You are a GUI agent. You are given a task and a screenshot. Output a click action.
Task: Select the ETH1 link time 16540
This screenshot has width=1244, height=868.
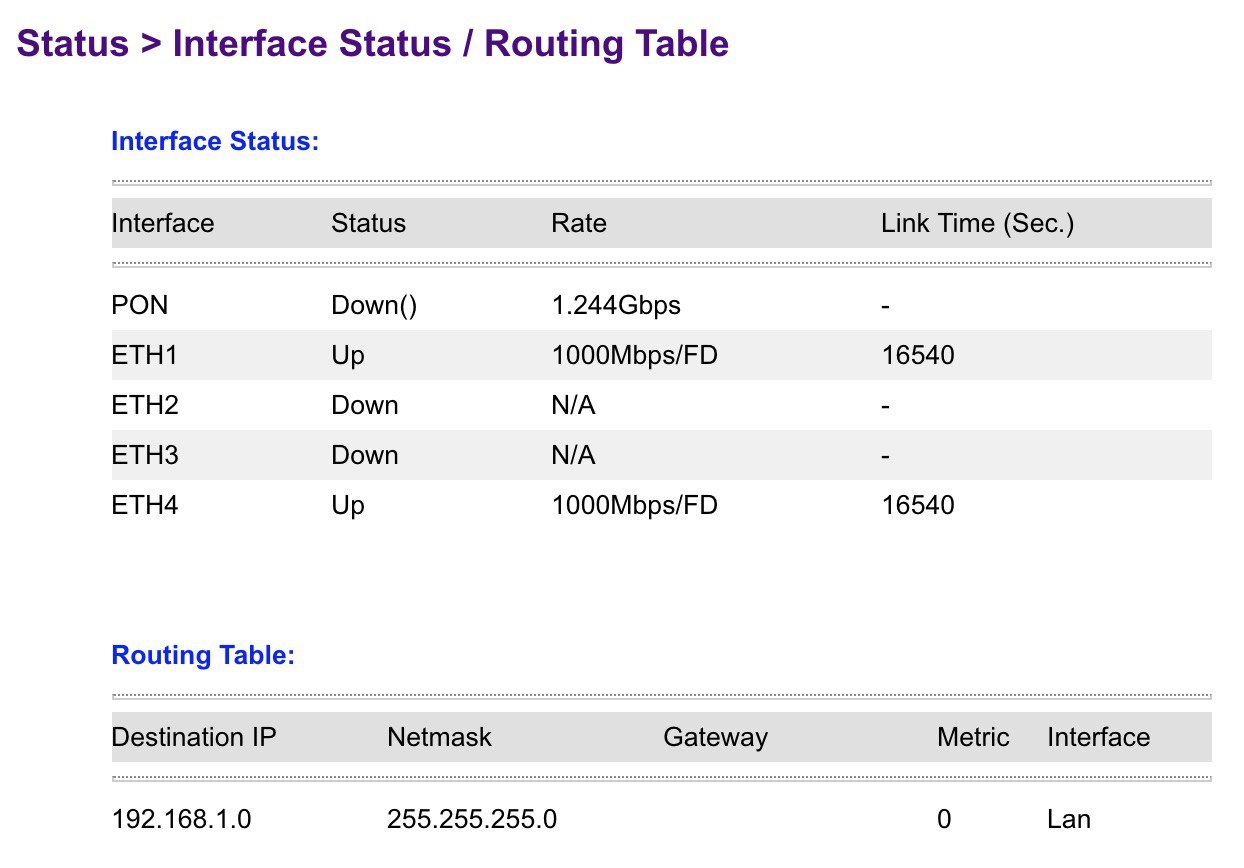918,355
